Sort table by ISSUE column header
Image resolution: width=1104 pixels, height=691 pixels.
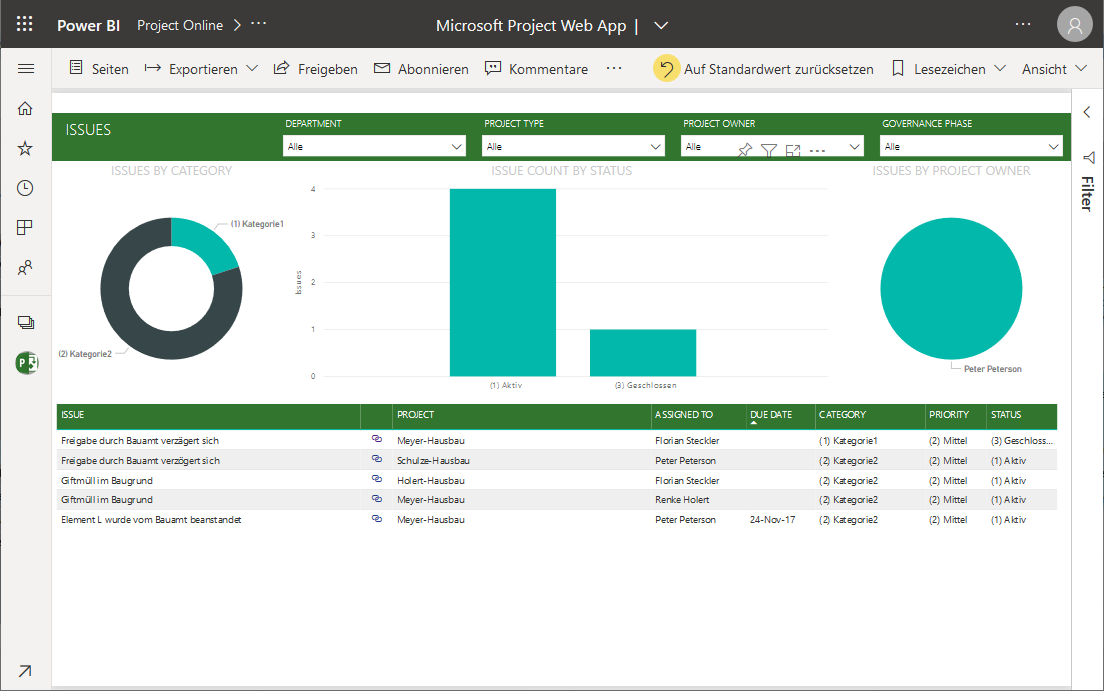[73, 414]
